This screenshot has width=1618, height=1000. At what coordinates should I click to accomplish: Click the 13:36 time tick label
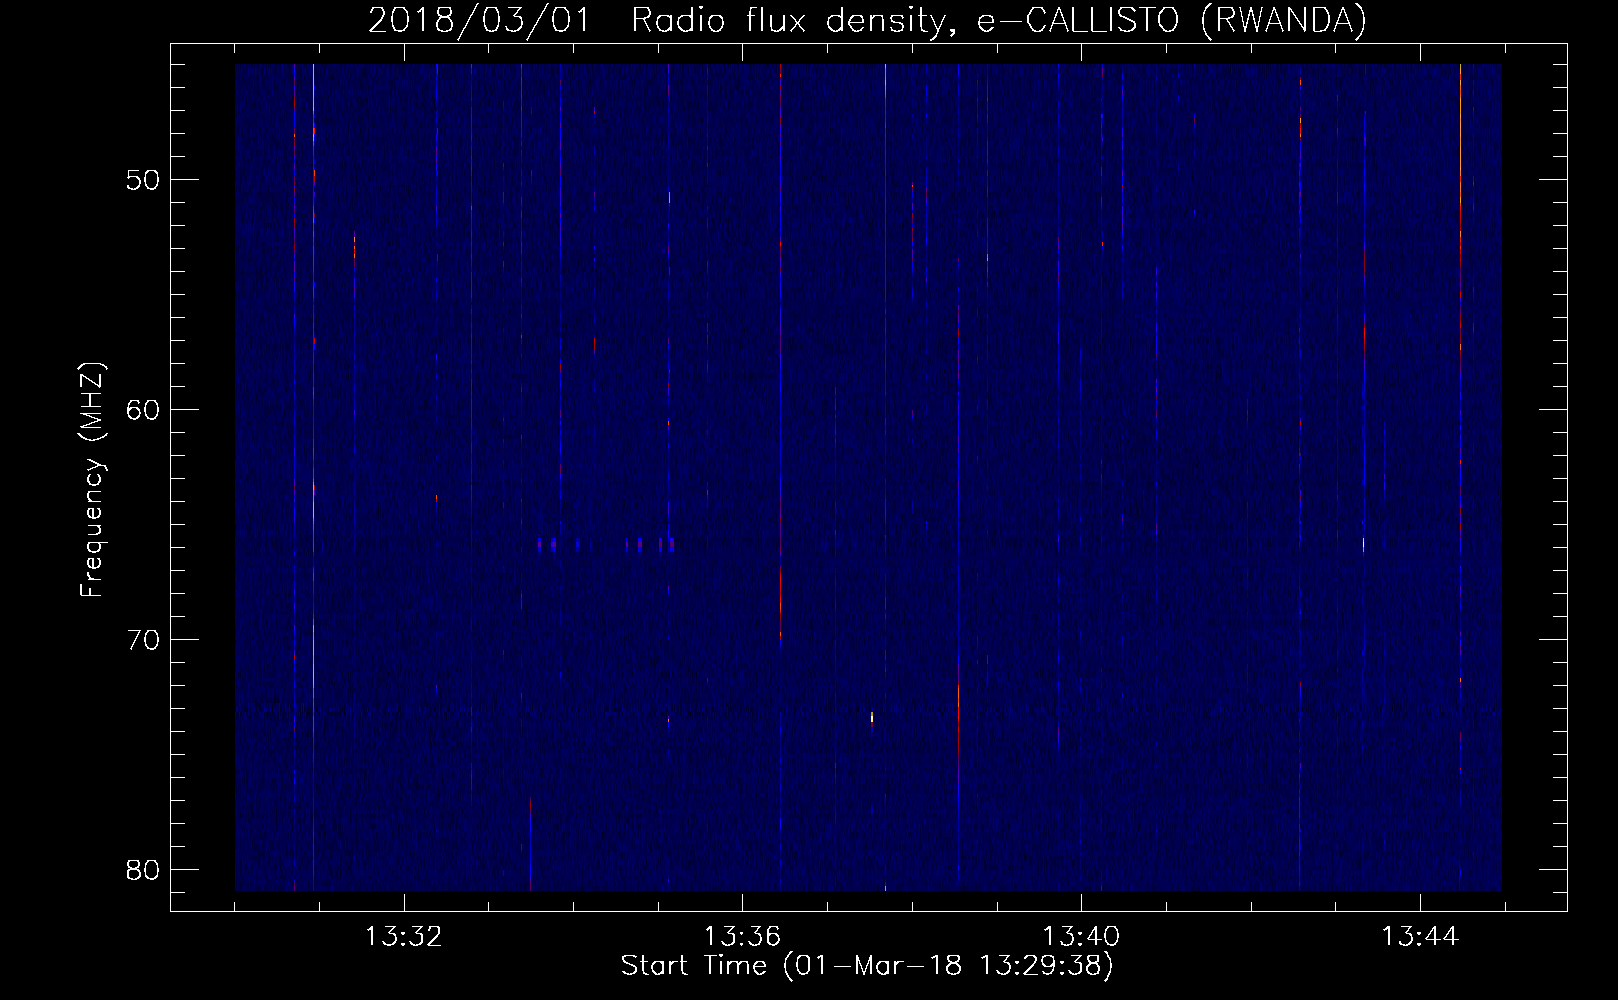tap(742, 937)
